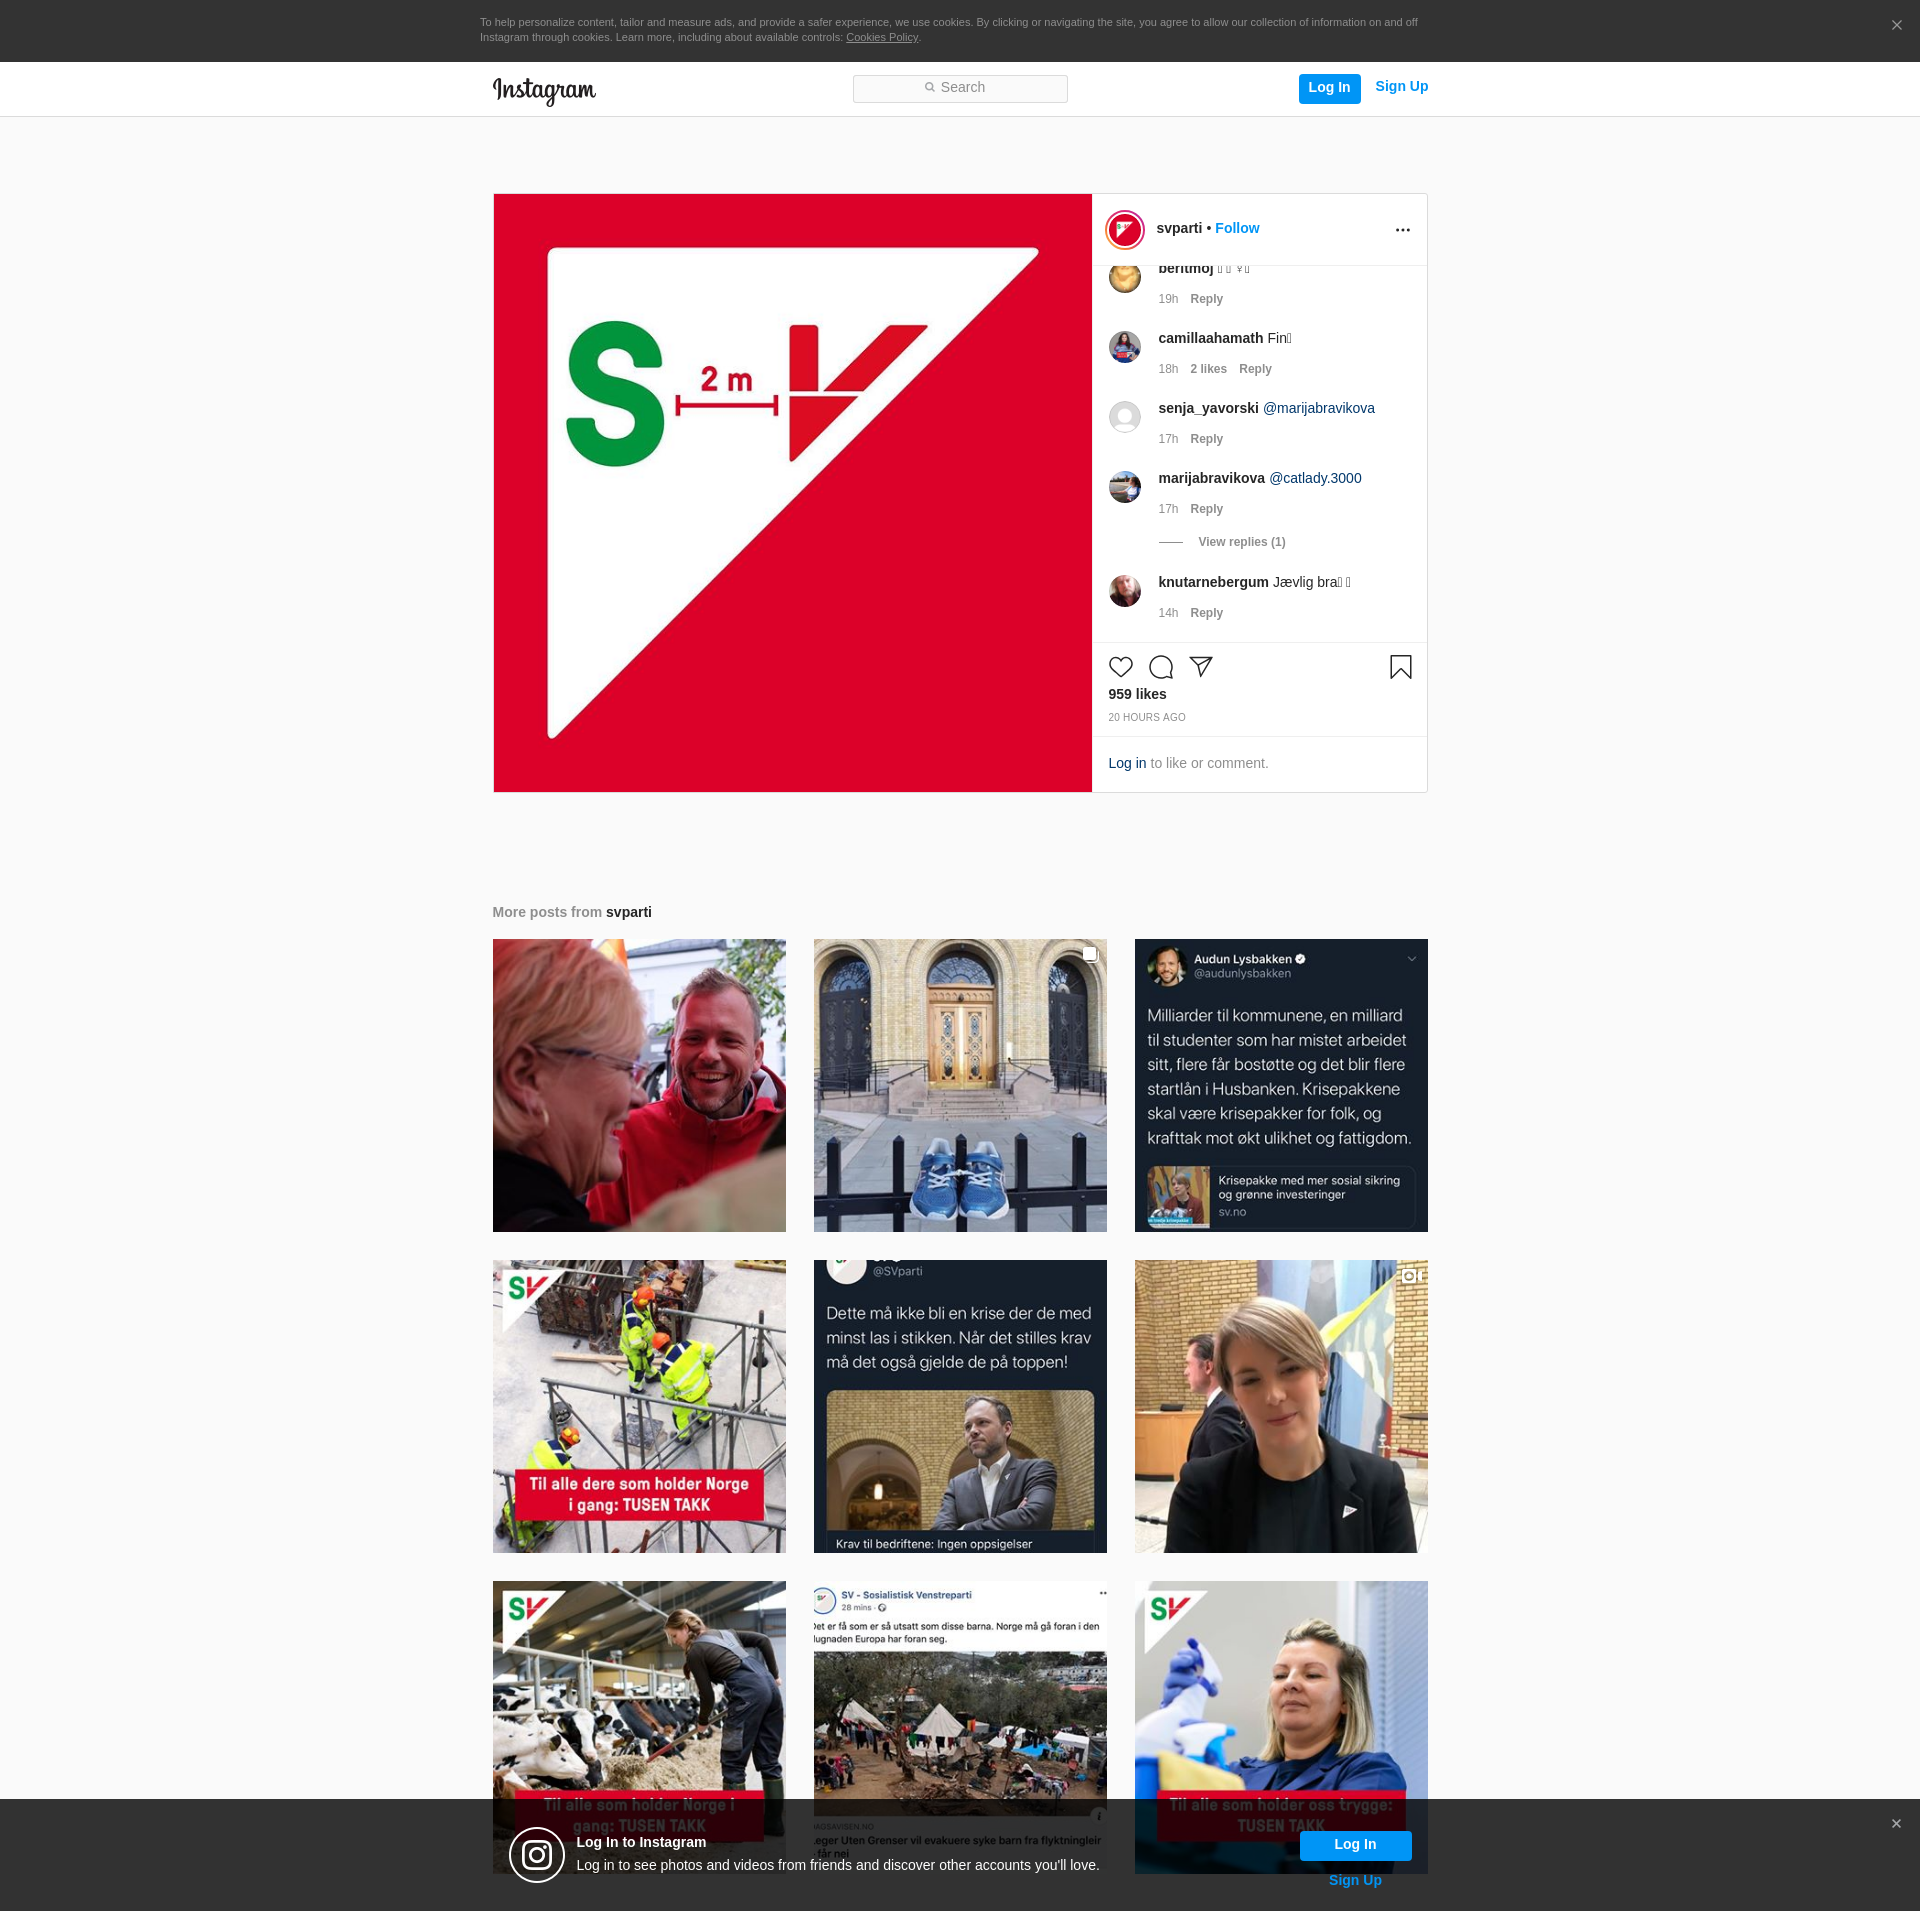Screen dimensions: 1920x1911
Task: Click the Sign Up link in header
Action: coord(1401,86)
